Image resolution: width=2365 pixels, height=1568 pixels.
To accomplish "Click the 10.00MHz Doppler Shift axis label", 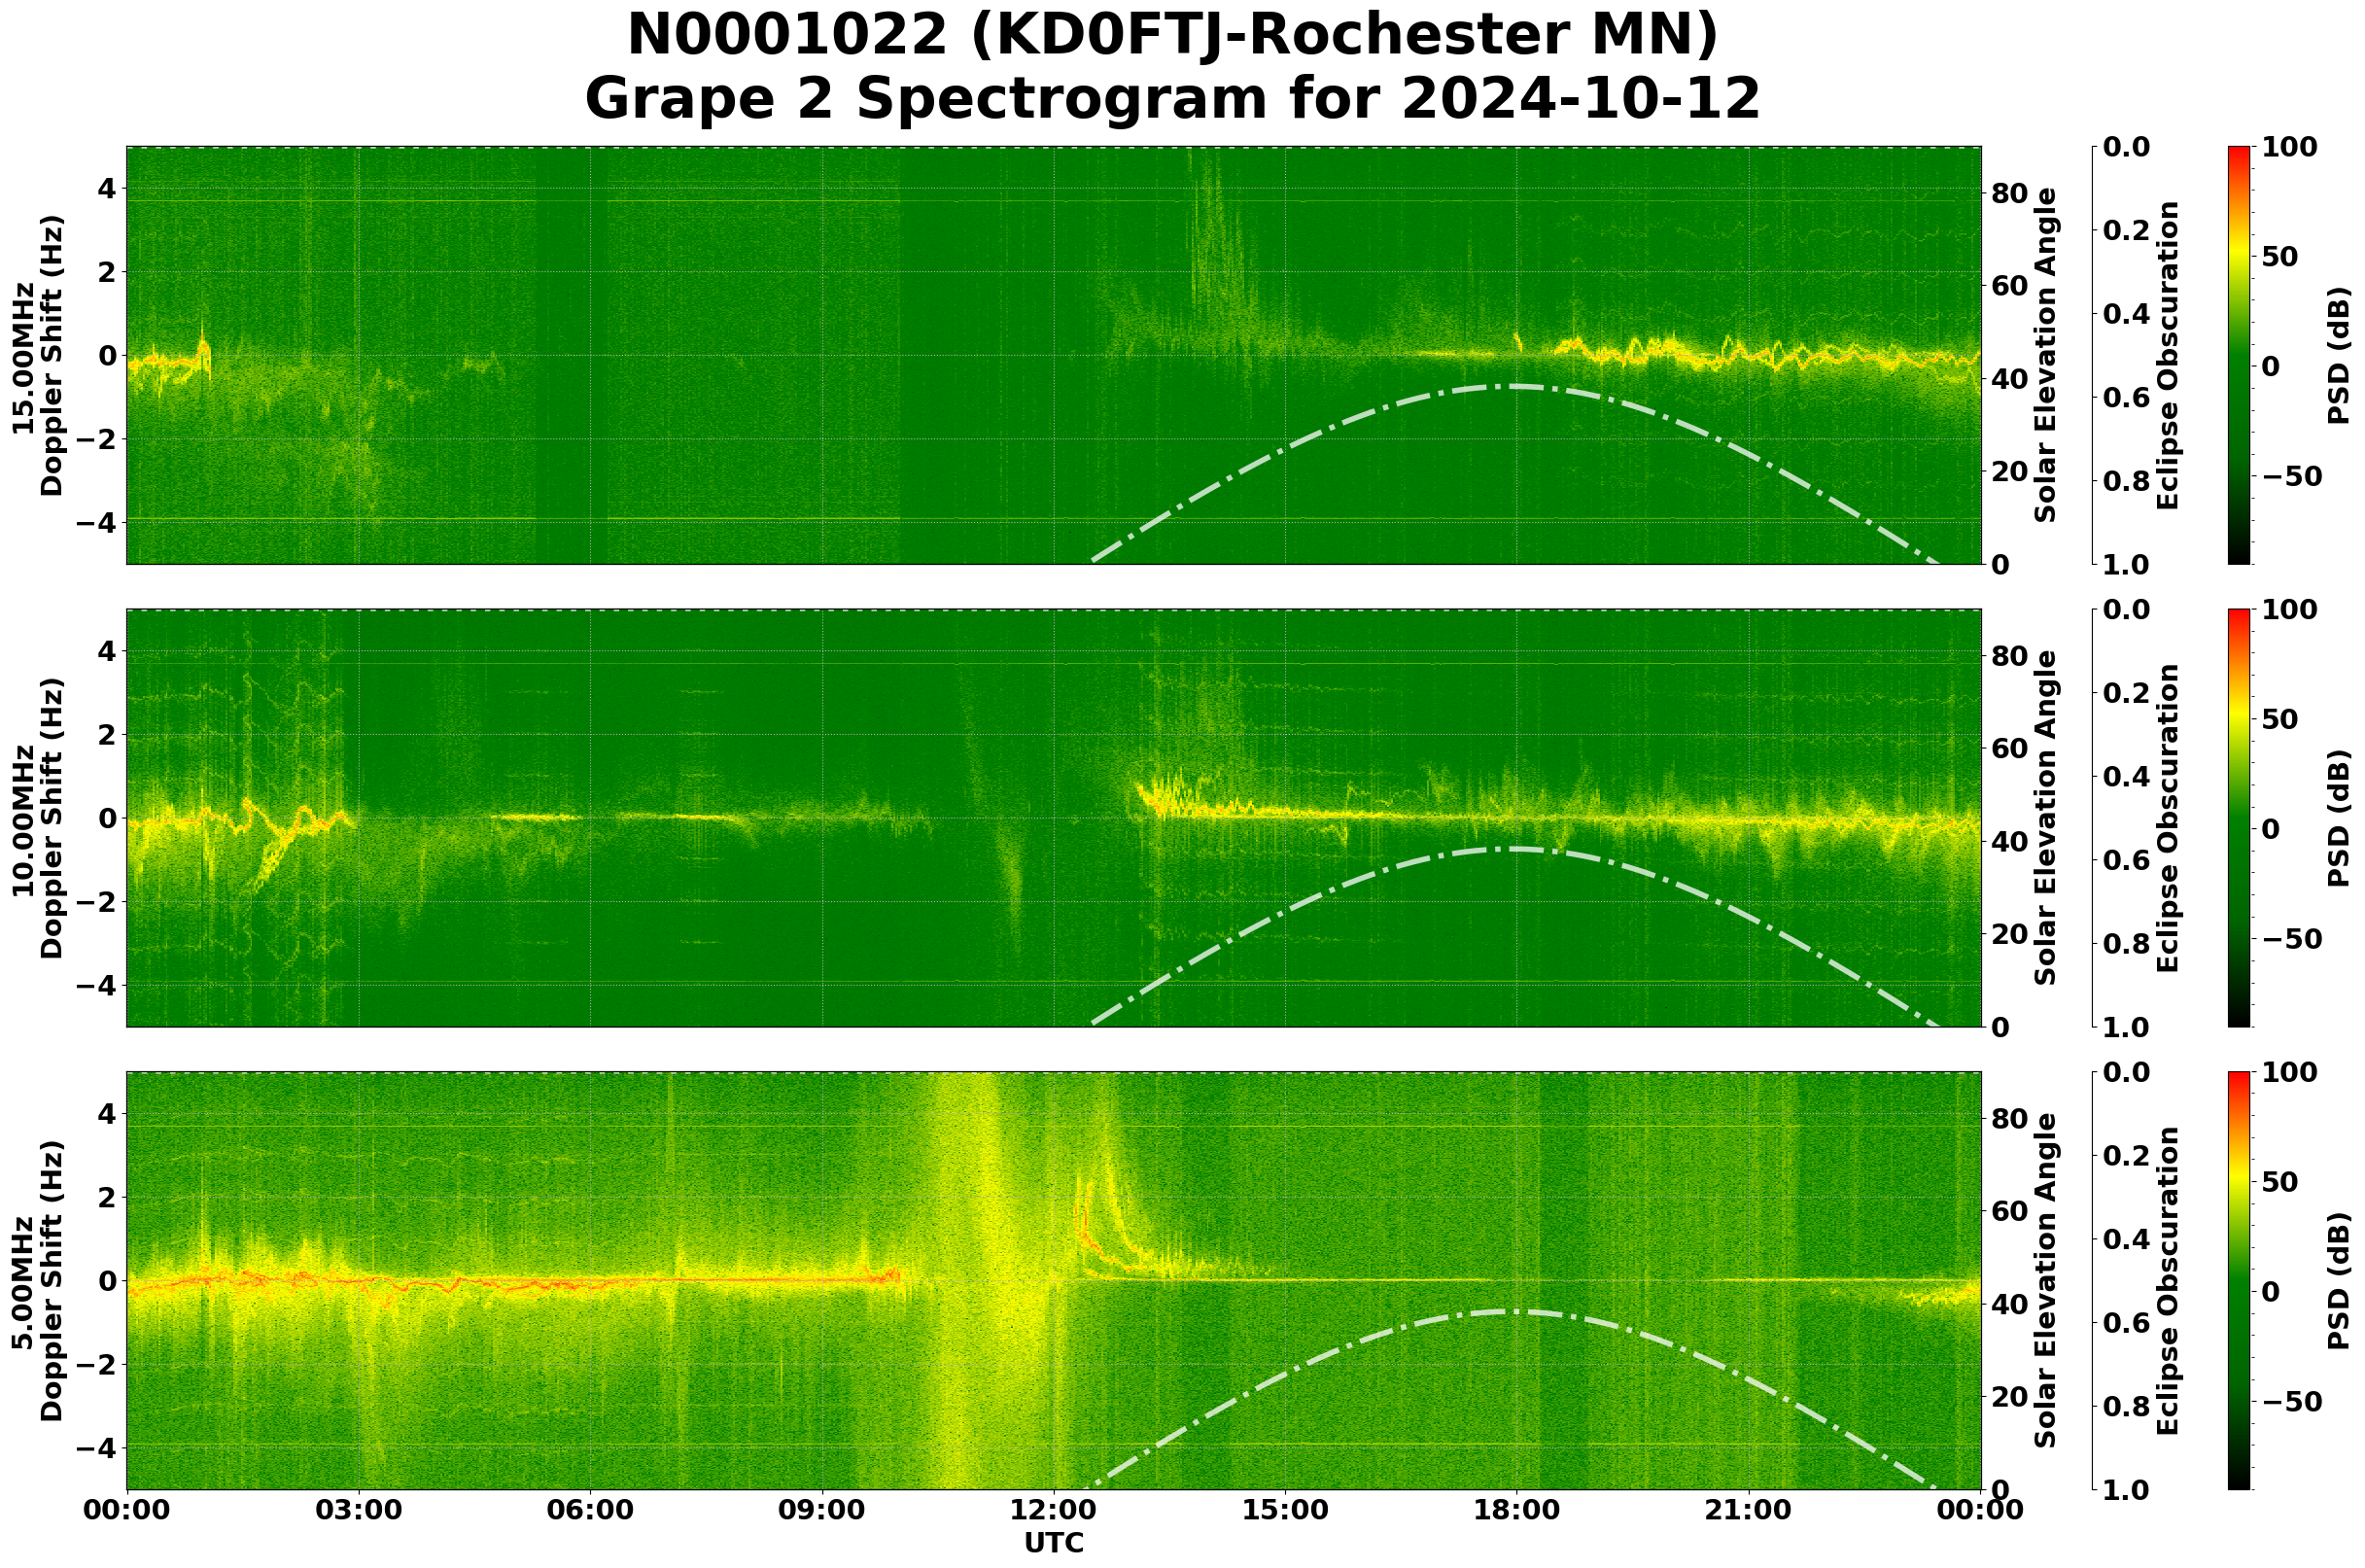I will point(37,818).
